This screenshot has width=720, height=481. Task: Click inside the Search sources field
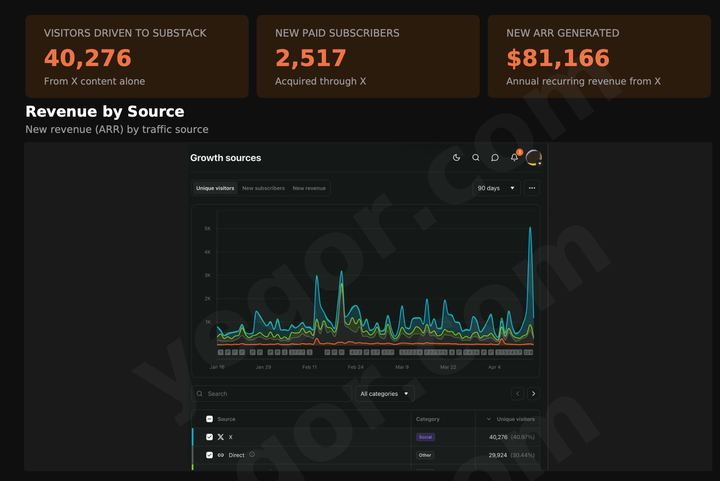(272, 394)
